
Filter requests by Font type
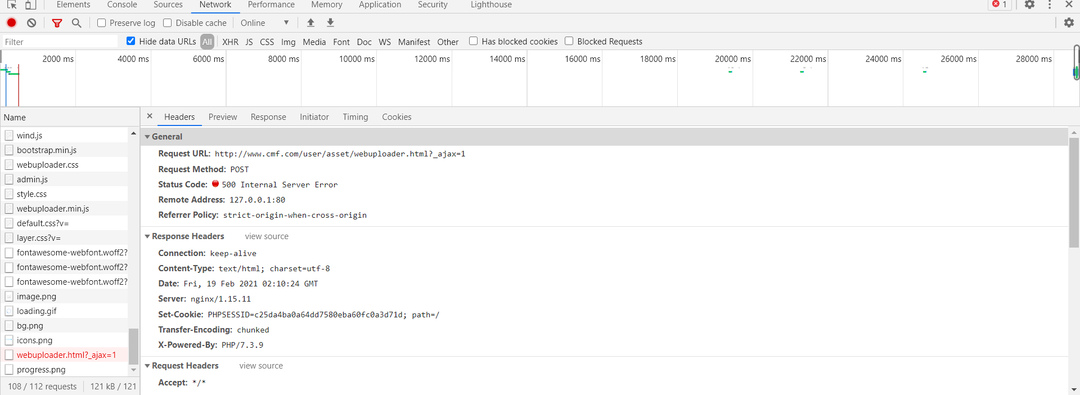[342, 42]
